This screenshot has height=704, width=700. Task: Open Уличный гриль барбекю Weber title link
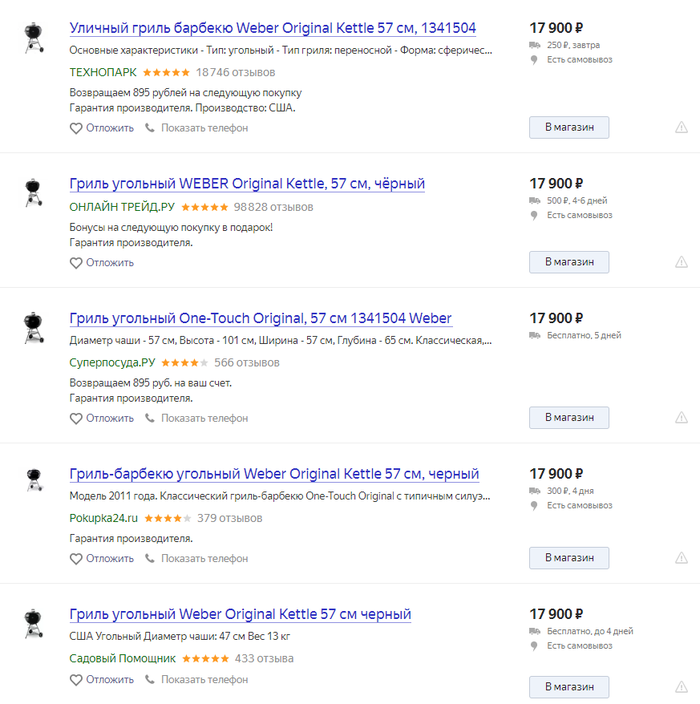[x=273, y=28]
